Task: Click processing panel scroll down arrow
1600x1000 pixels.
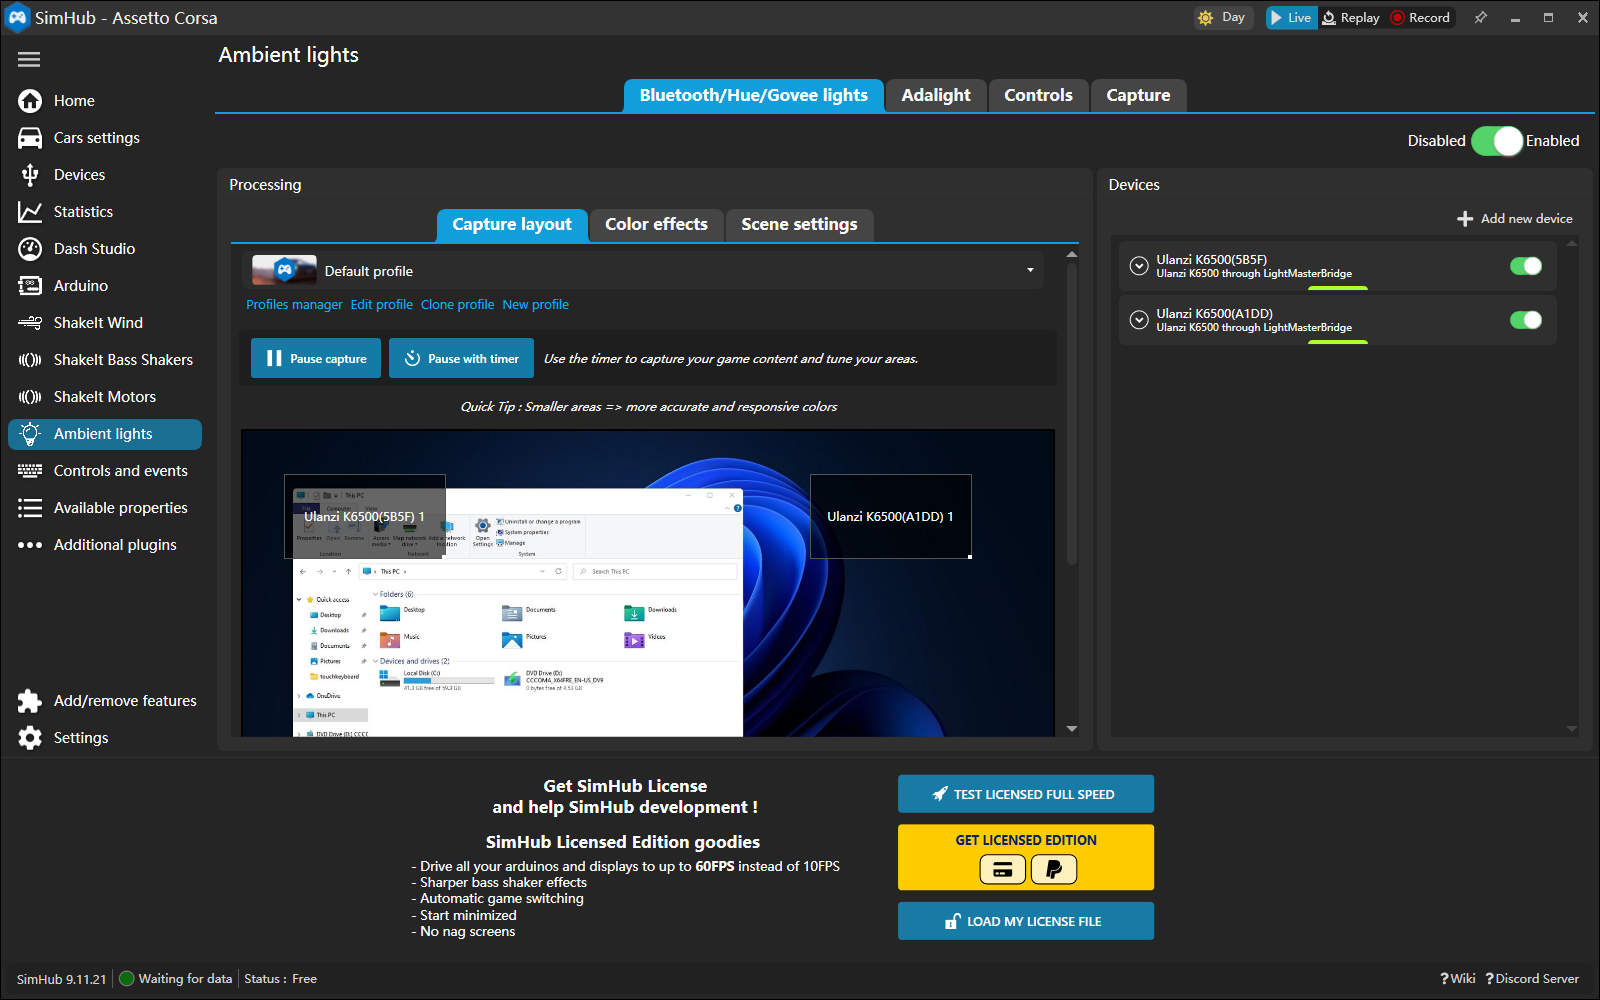Action: click(1072, 729)
